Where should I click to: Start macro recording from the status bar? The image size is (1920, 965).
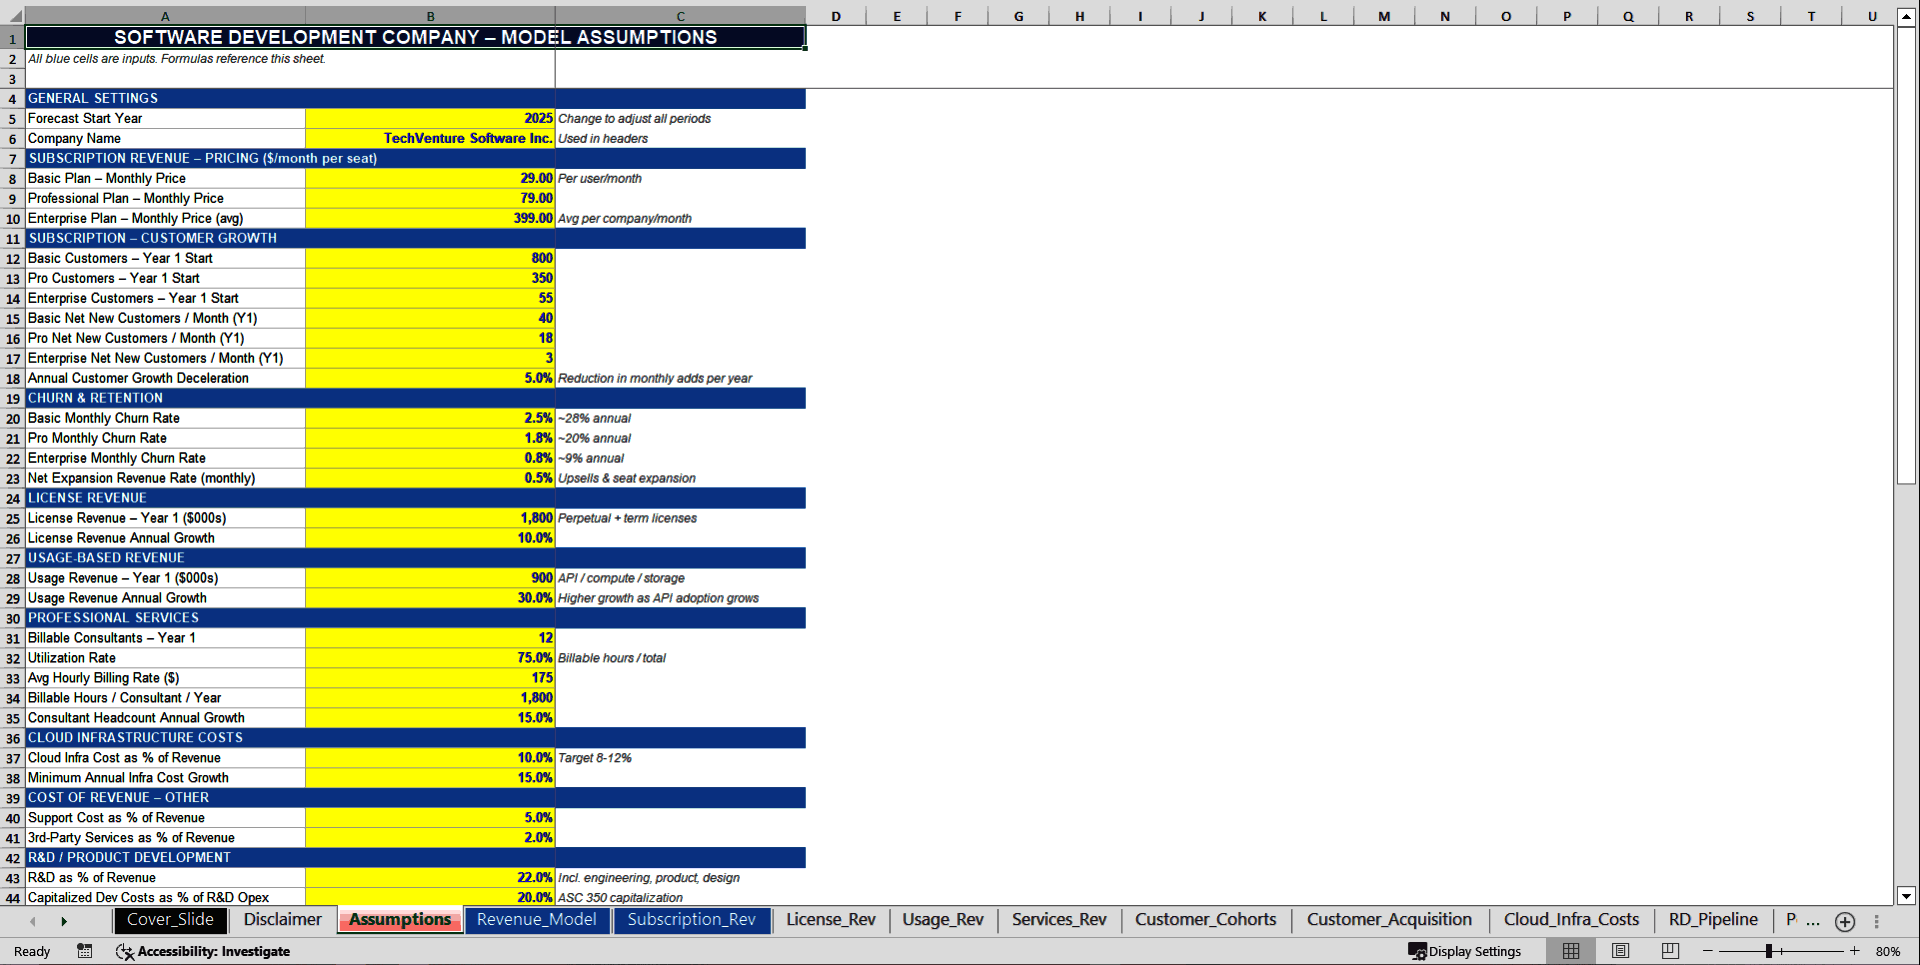pyautogui.click(x=85, y=951)
